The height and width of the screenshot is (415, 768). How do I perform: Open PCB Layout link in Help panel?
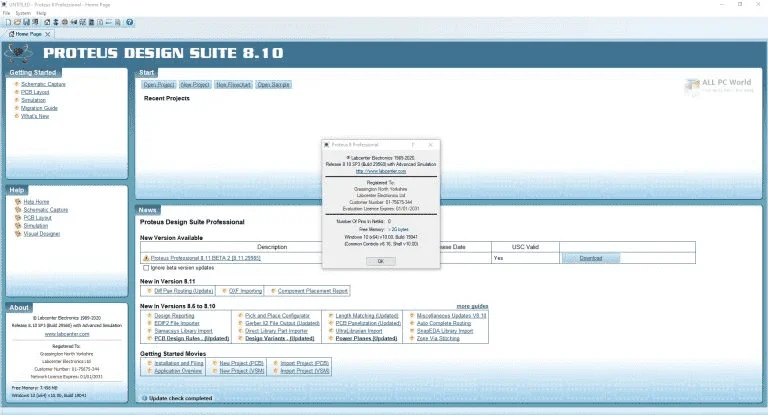coord(38,218)
